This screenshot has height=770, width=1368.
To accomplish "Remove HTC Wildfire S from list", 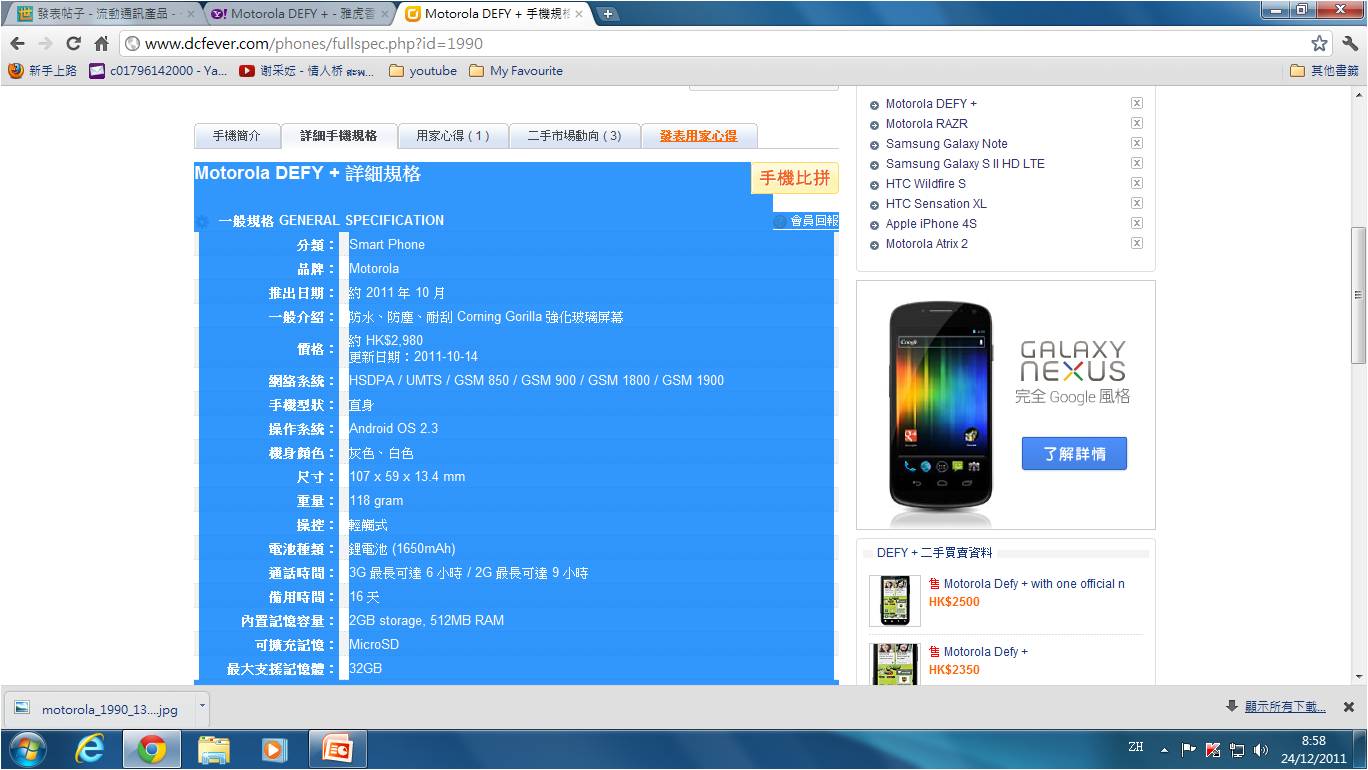I will click(1136, 184).
